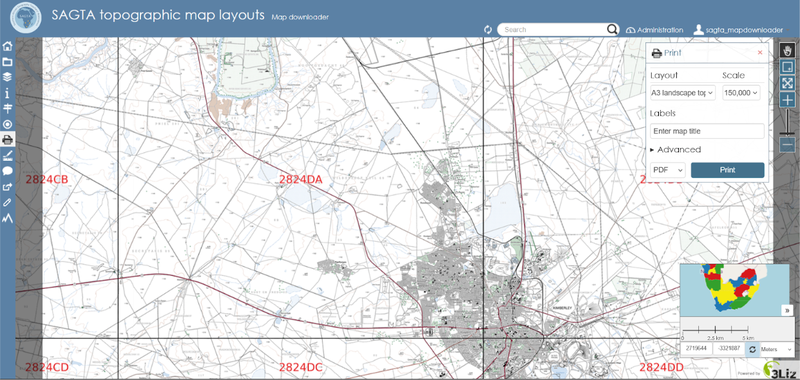Click the blue Print button
The width and height of the screenshot is (800, 380).
point(727,170)
